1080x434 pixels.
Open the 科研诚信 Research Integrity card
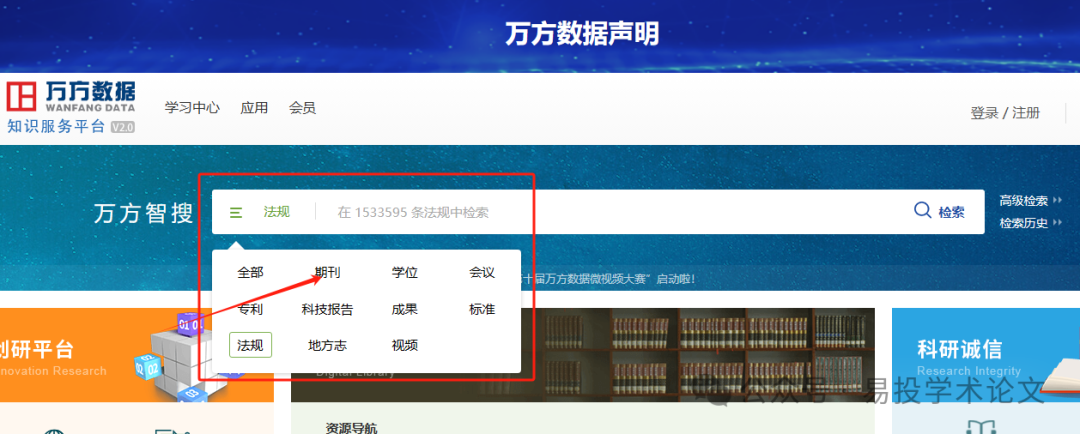point(986,355)
